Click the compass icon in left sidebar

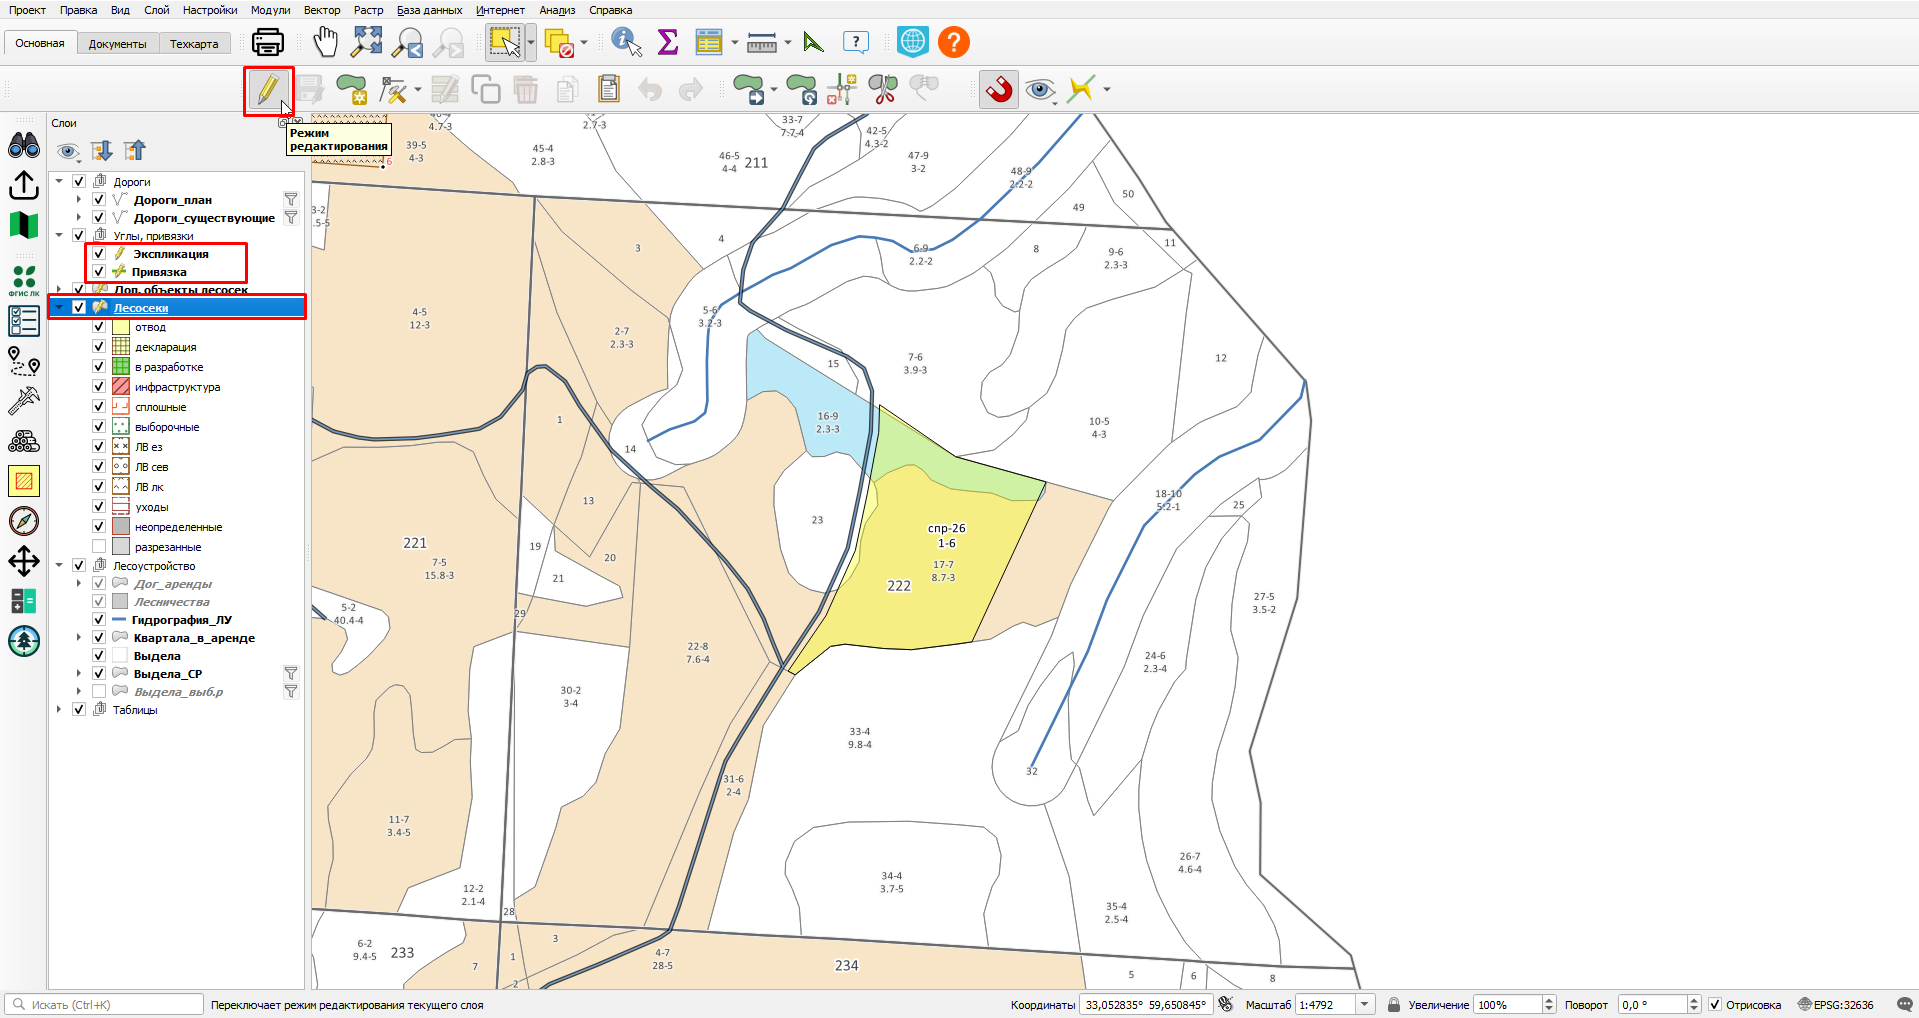[x=24, y=521]
